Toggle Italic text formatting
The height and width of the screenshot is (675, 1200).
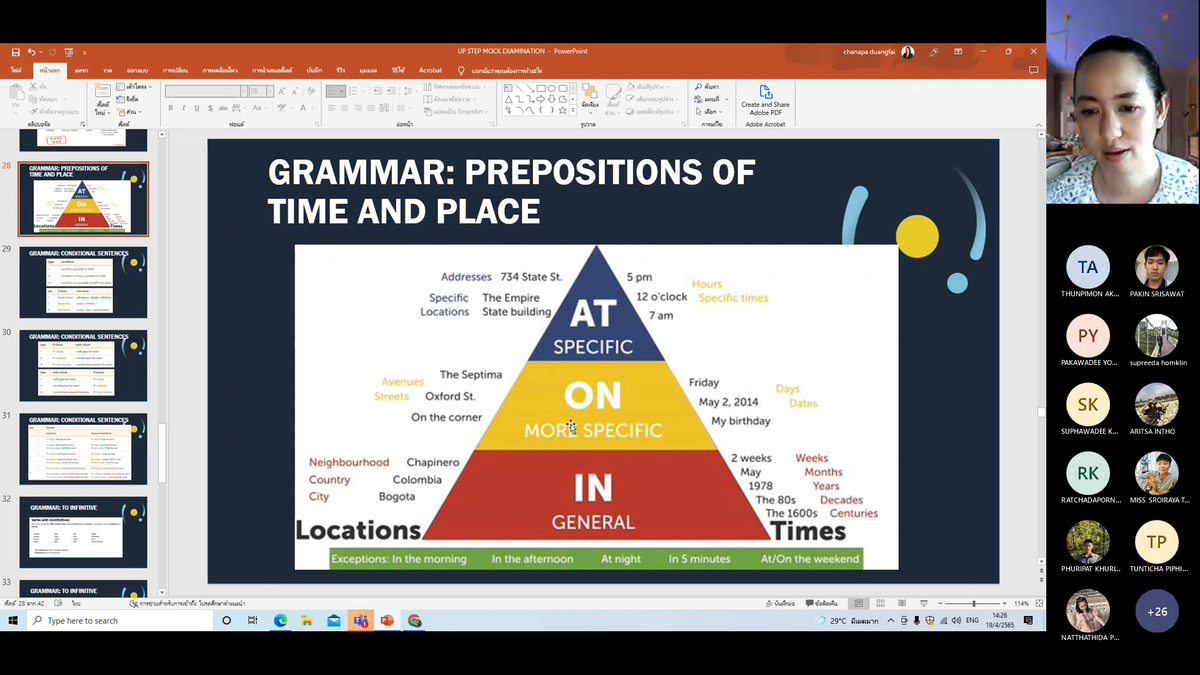click(183, 108)
